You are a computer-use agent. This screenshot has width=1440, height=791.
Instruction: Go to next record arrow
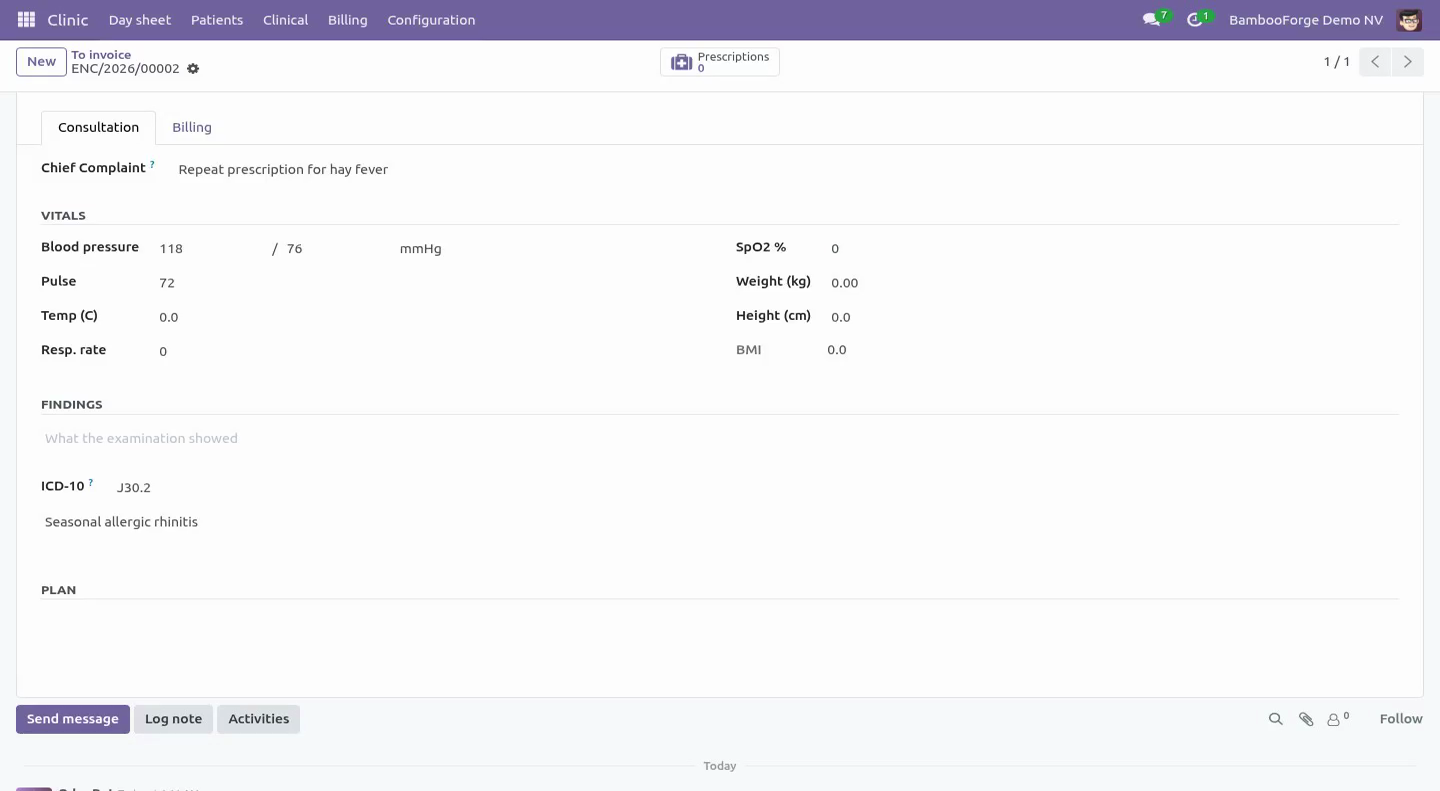tap(1407, 62)
